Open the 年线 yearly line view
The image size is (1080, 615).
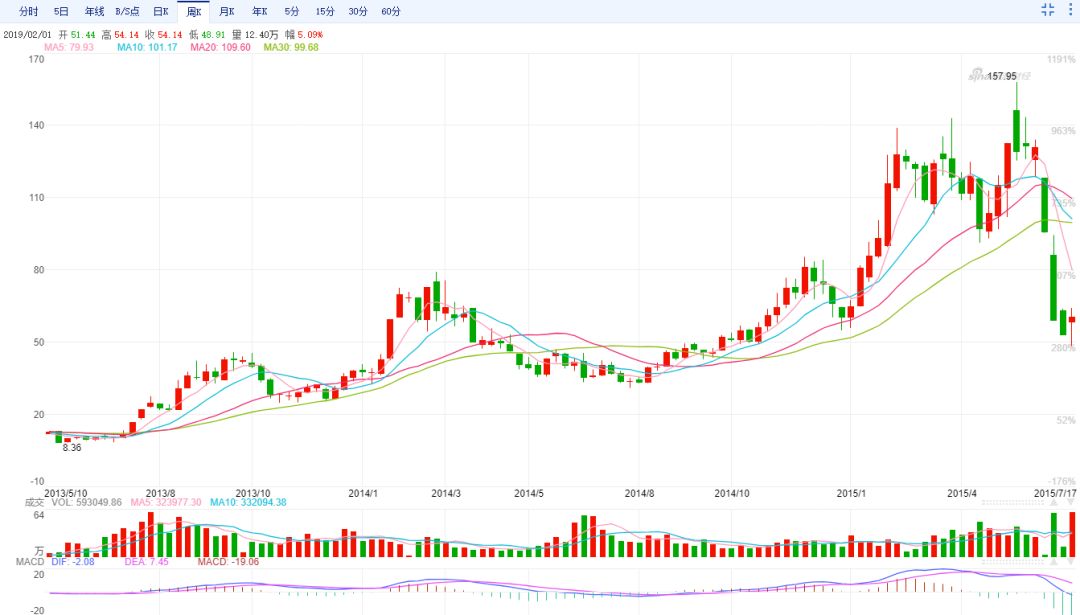[94, 12]
